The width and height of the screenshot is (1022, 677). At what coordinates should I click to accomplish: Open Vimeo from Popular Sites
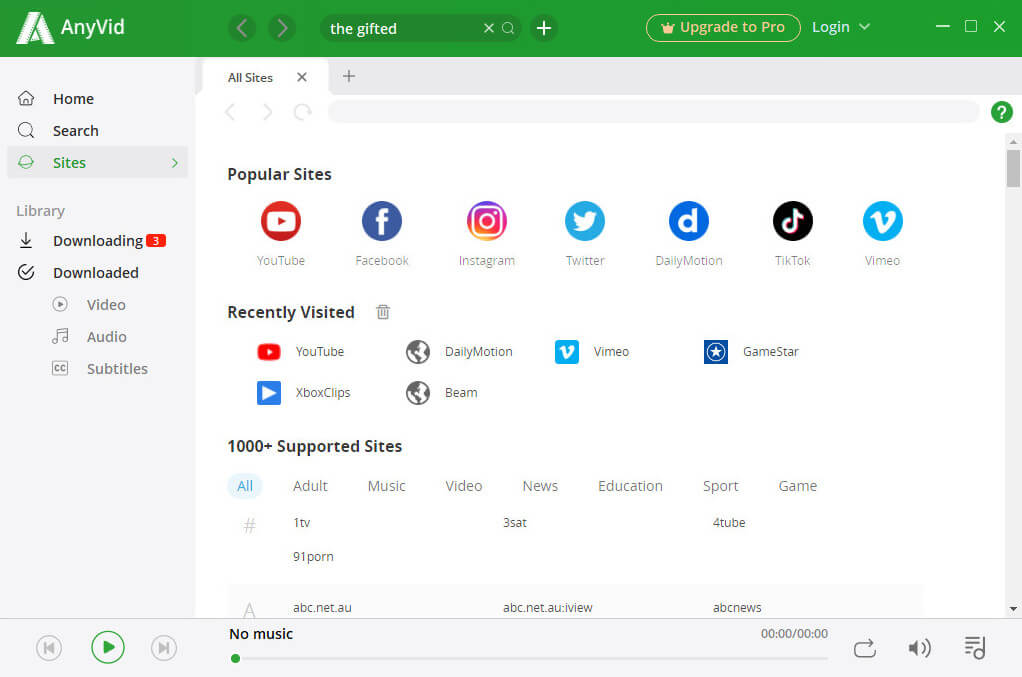(x=883, y=222)
